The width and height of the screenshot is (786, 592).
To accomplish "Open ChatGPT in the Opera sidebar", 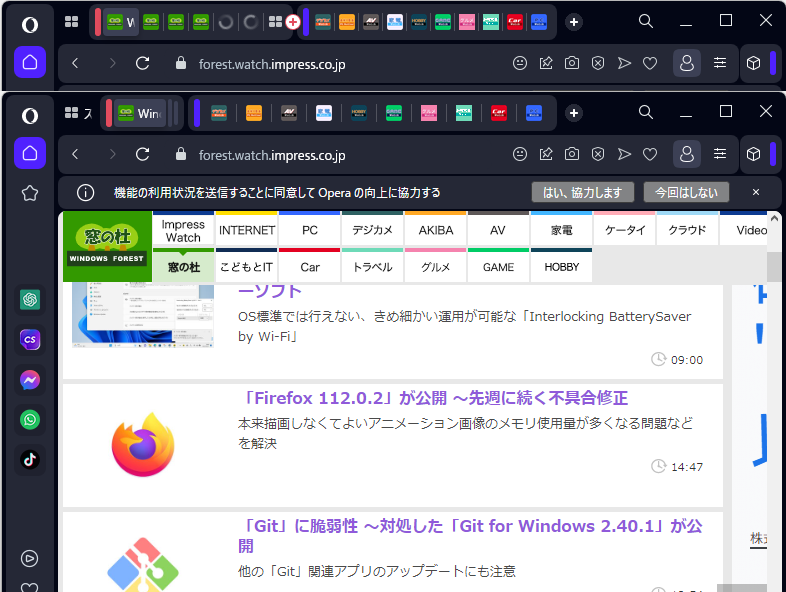I will [x=30, y=300].
